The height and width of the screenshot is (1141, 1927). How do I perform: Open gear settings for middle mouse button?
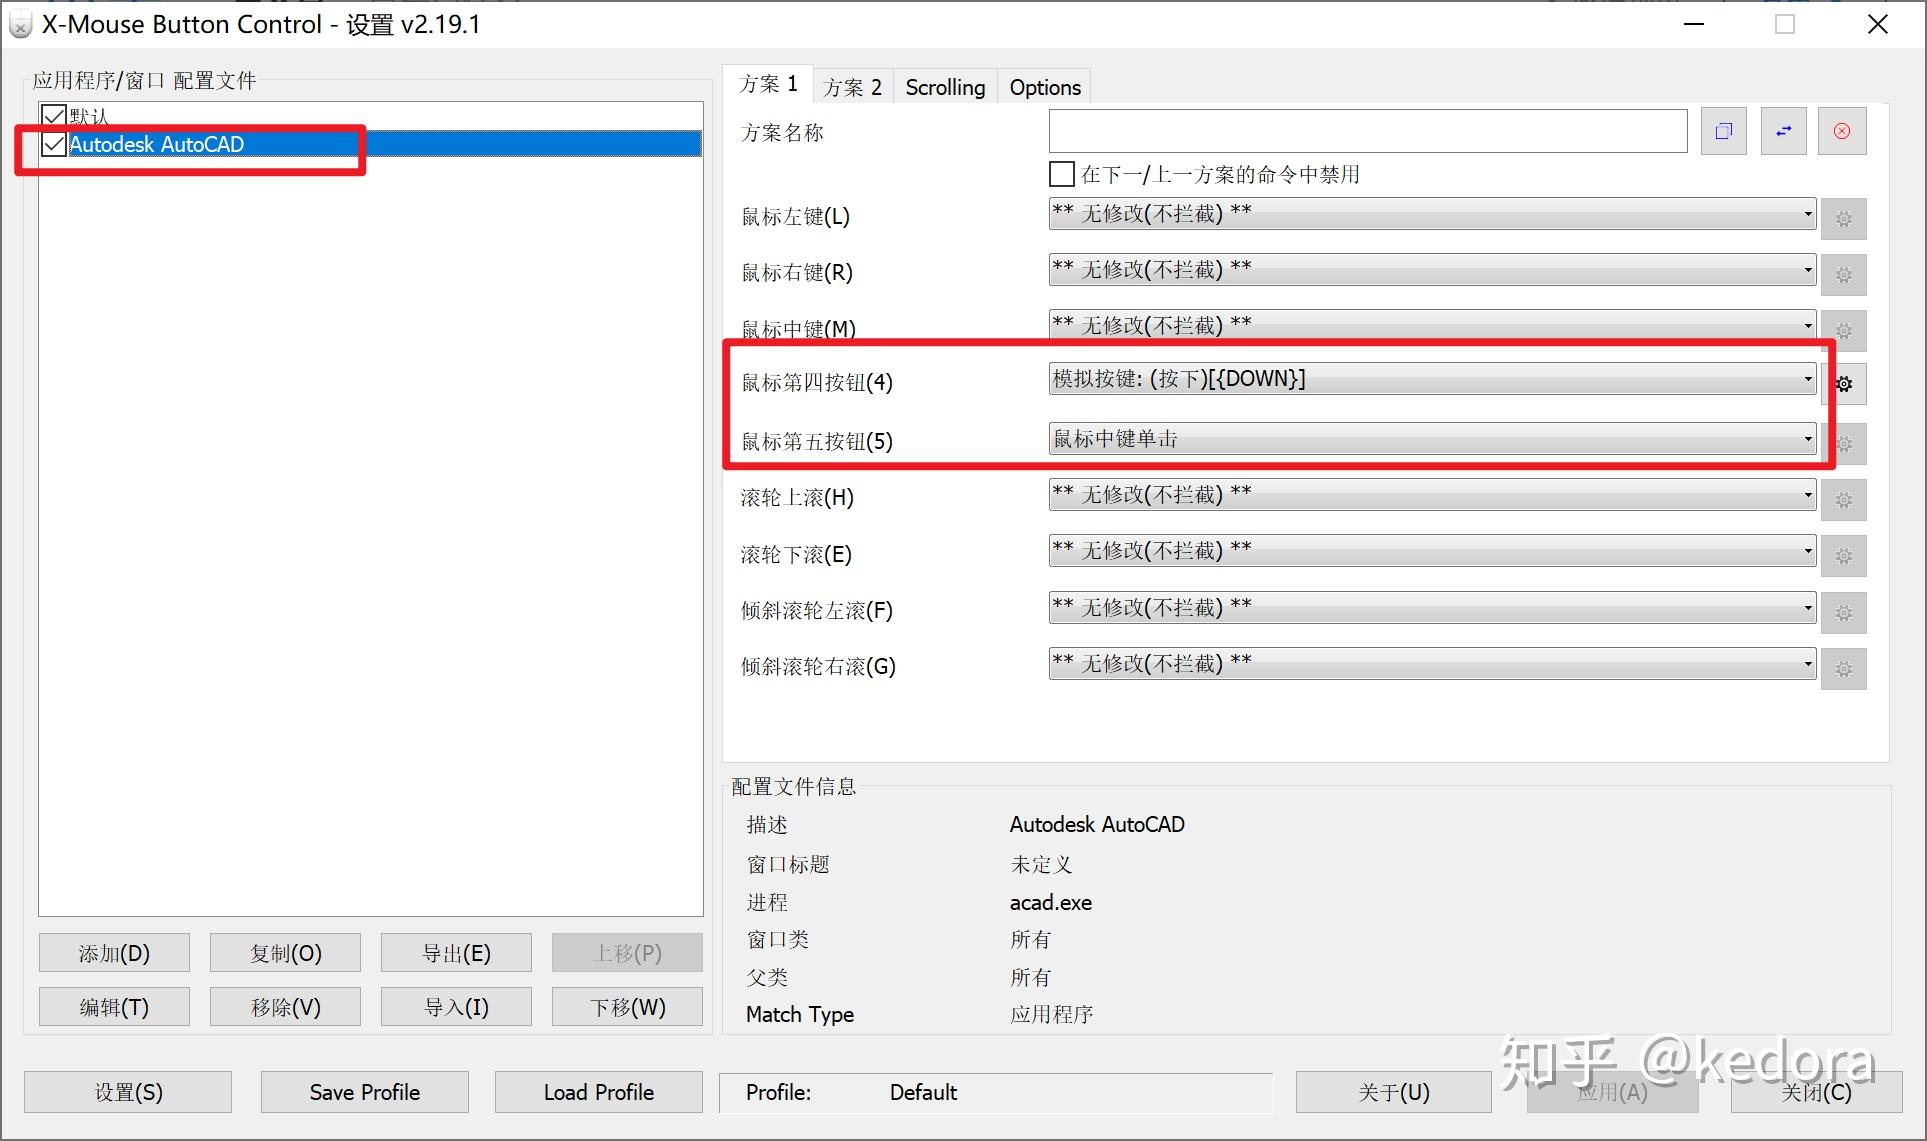click(1843, 330)
